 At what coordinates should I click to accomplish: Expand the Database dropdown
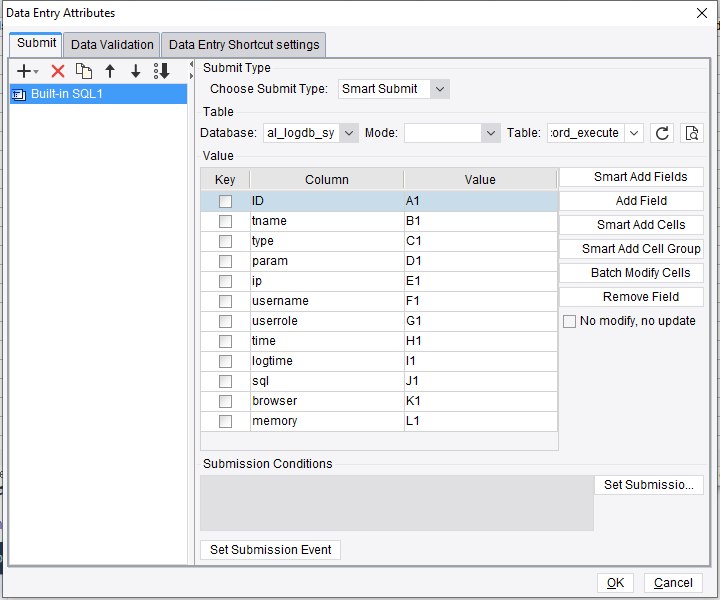pyautogui.click(x=349, y=133)
